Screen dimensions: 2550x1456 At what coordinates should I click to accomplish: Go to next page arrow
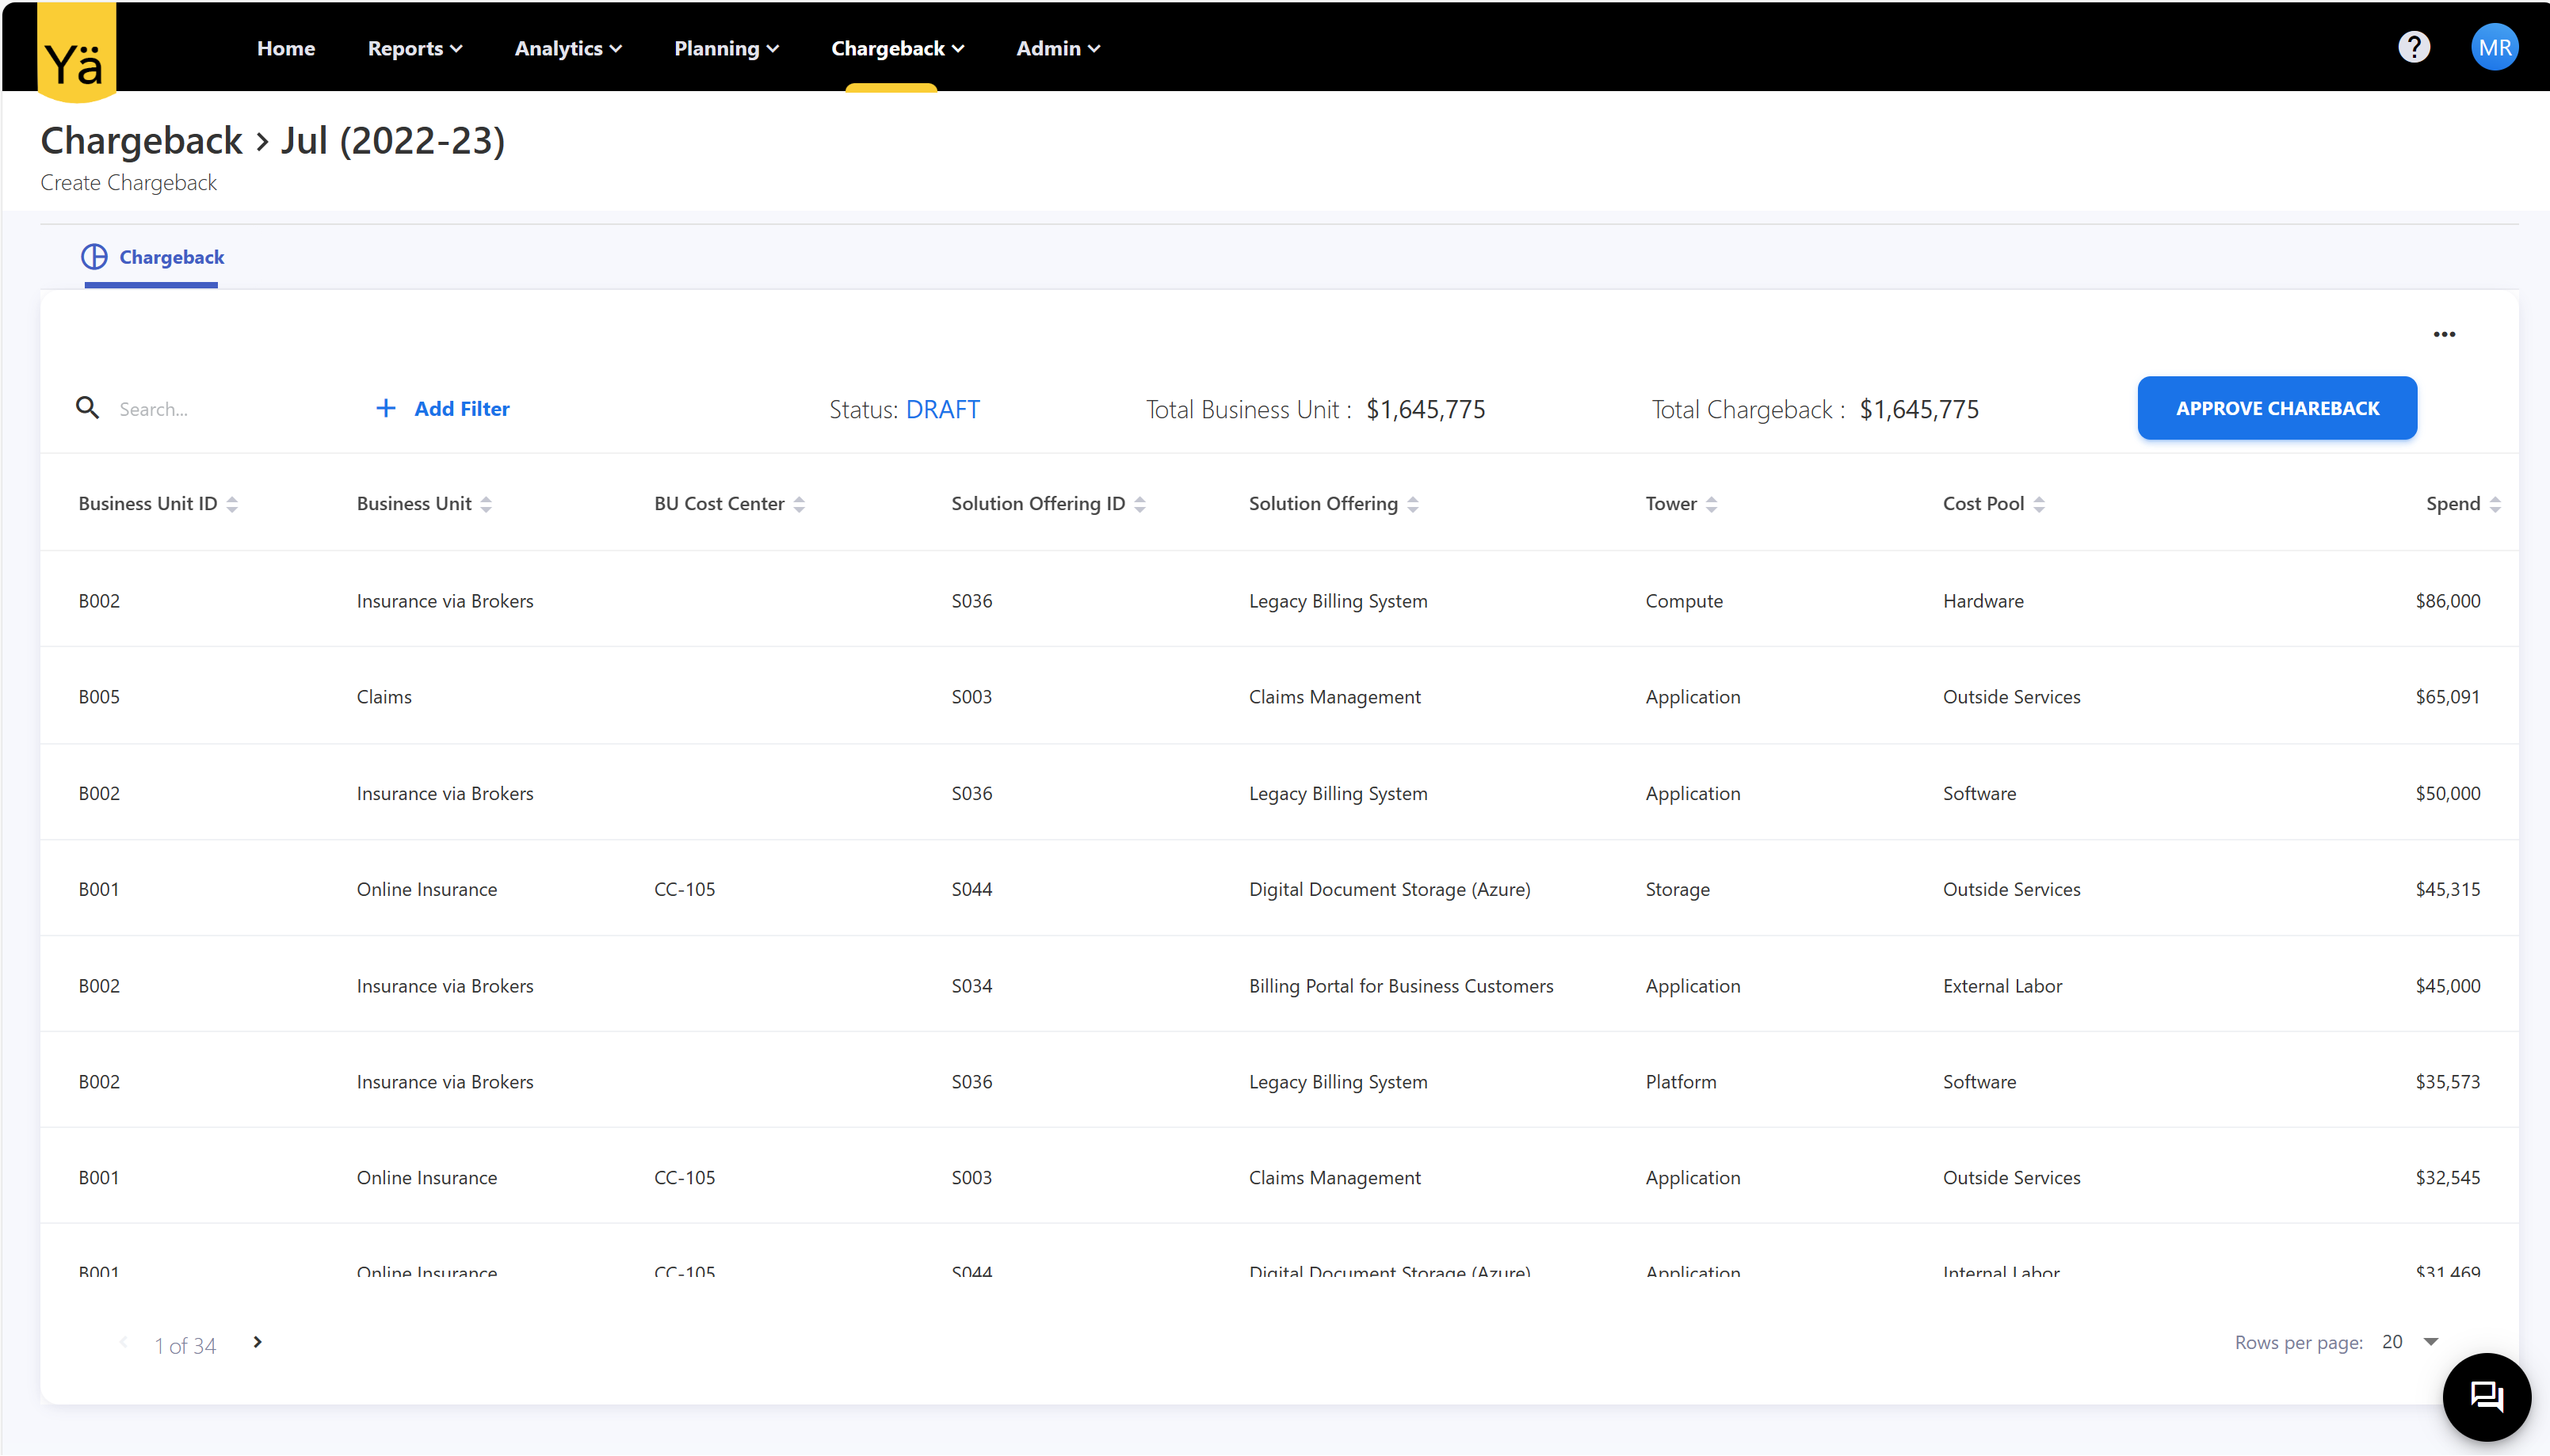(257, 1342)
